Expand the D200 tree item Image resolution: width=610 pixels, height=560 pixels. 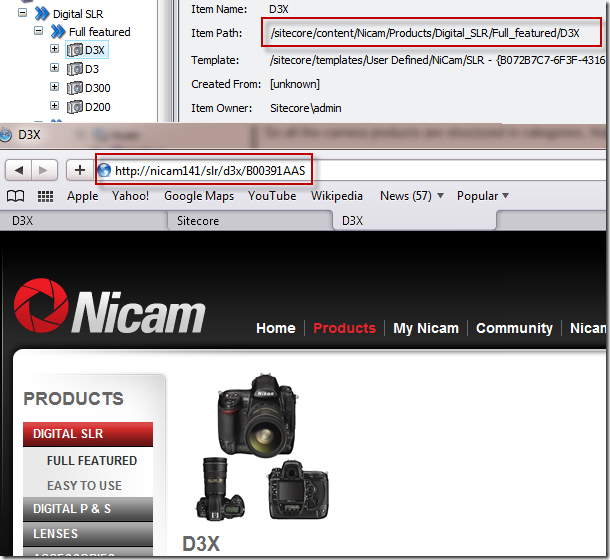coord(54,105)
